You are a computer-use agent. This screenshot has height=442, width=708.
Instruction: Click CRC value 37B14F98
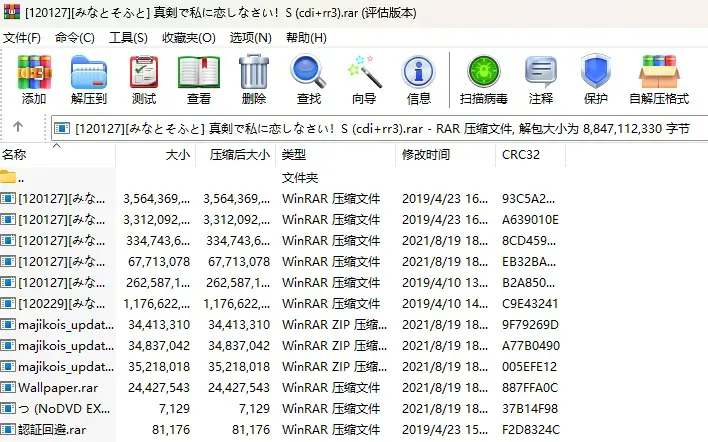pos(530,409)
